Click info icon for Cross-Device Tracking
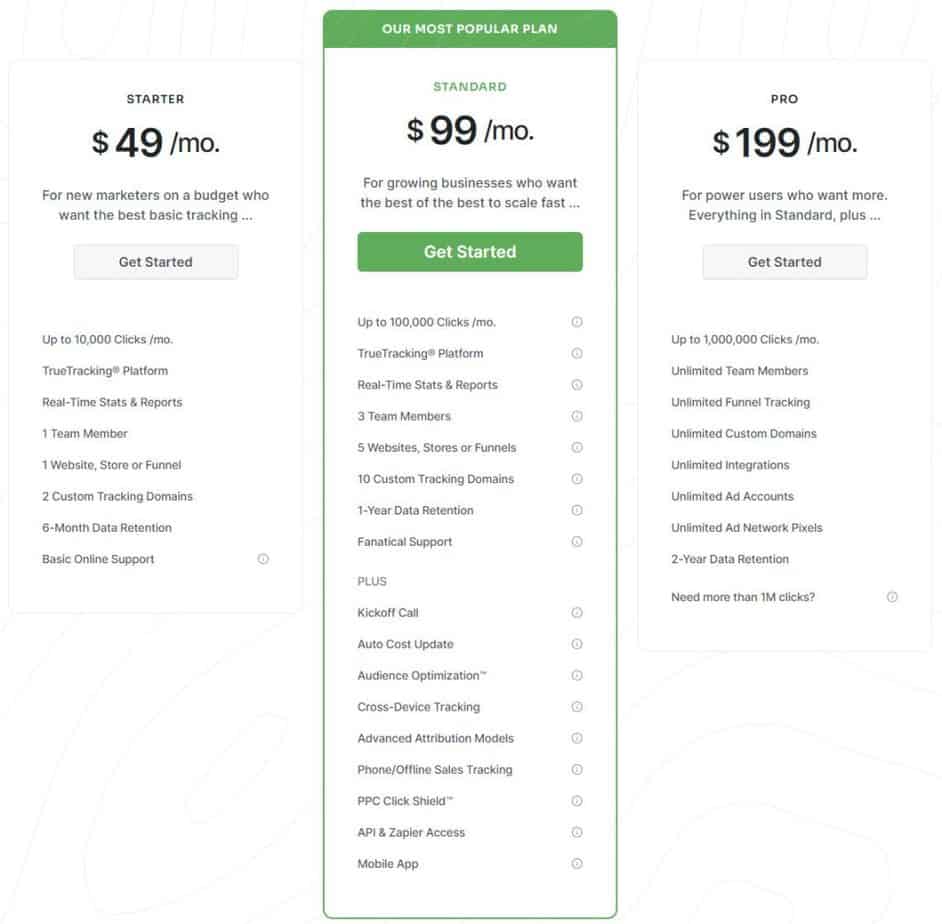 coord(577,707)
